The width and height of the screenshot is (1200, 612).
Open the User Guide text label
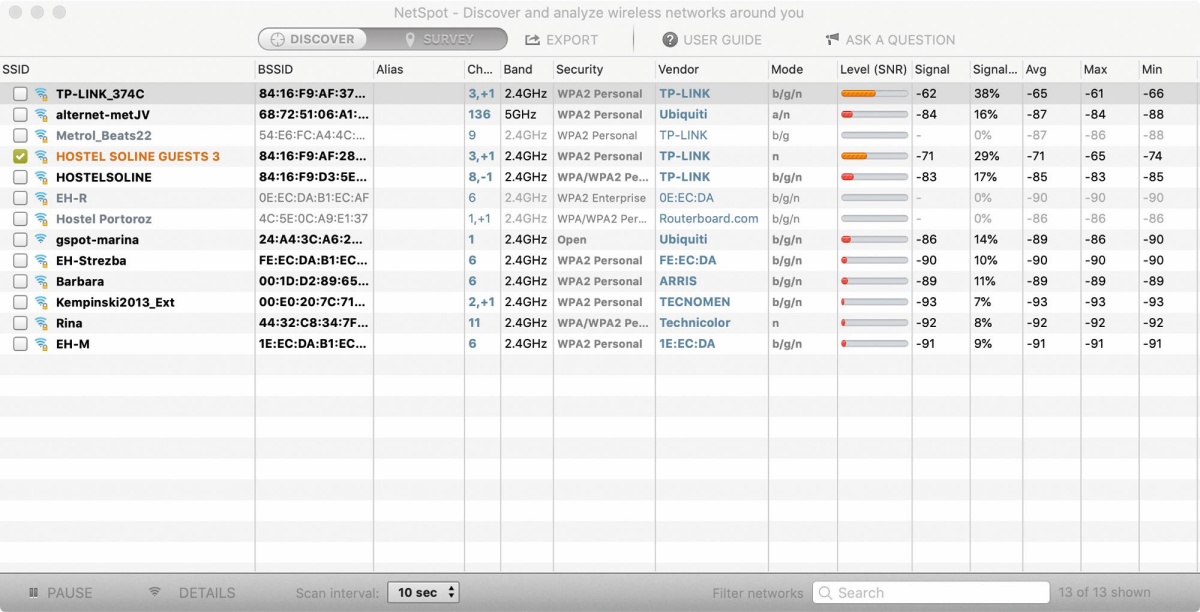click(x=722, y=40)
